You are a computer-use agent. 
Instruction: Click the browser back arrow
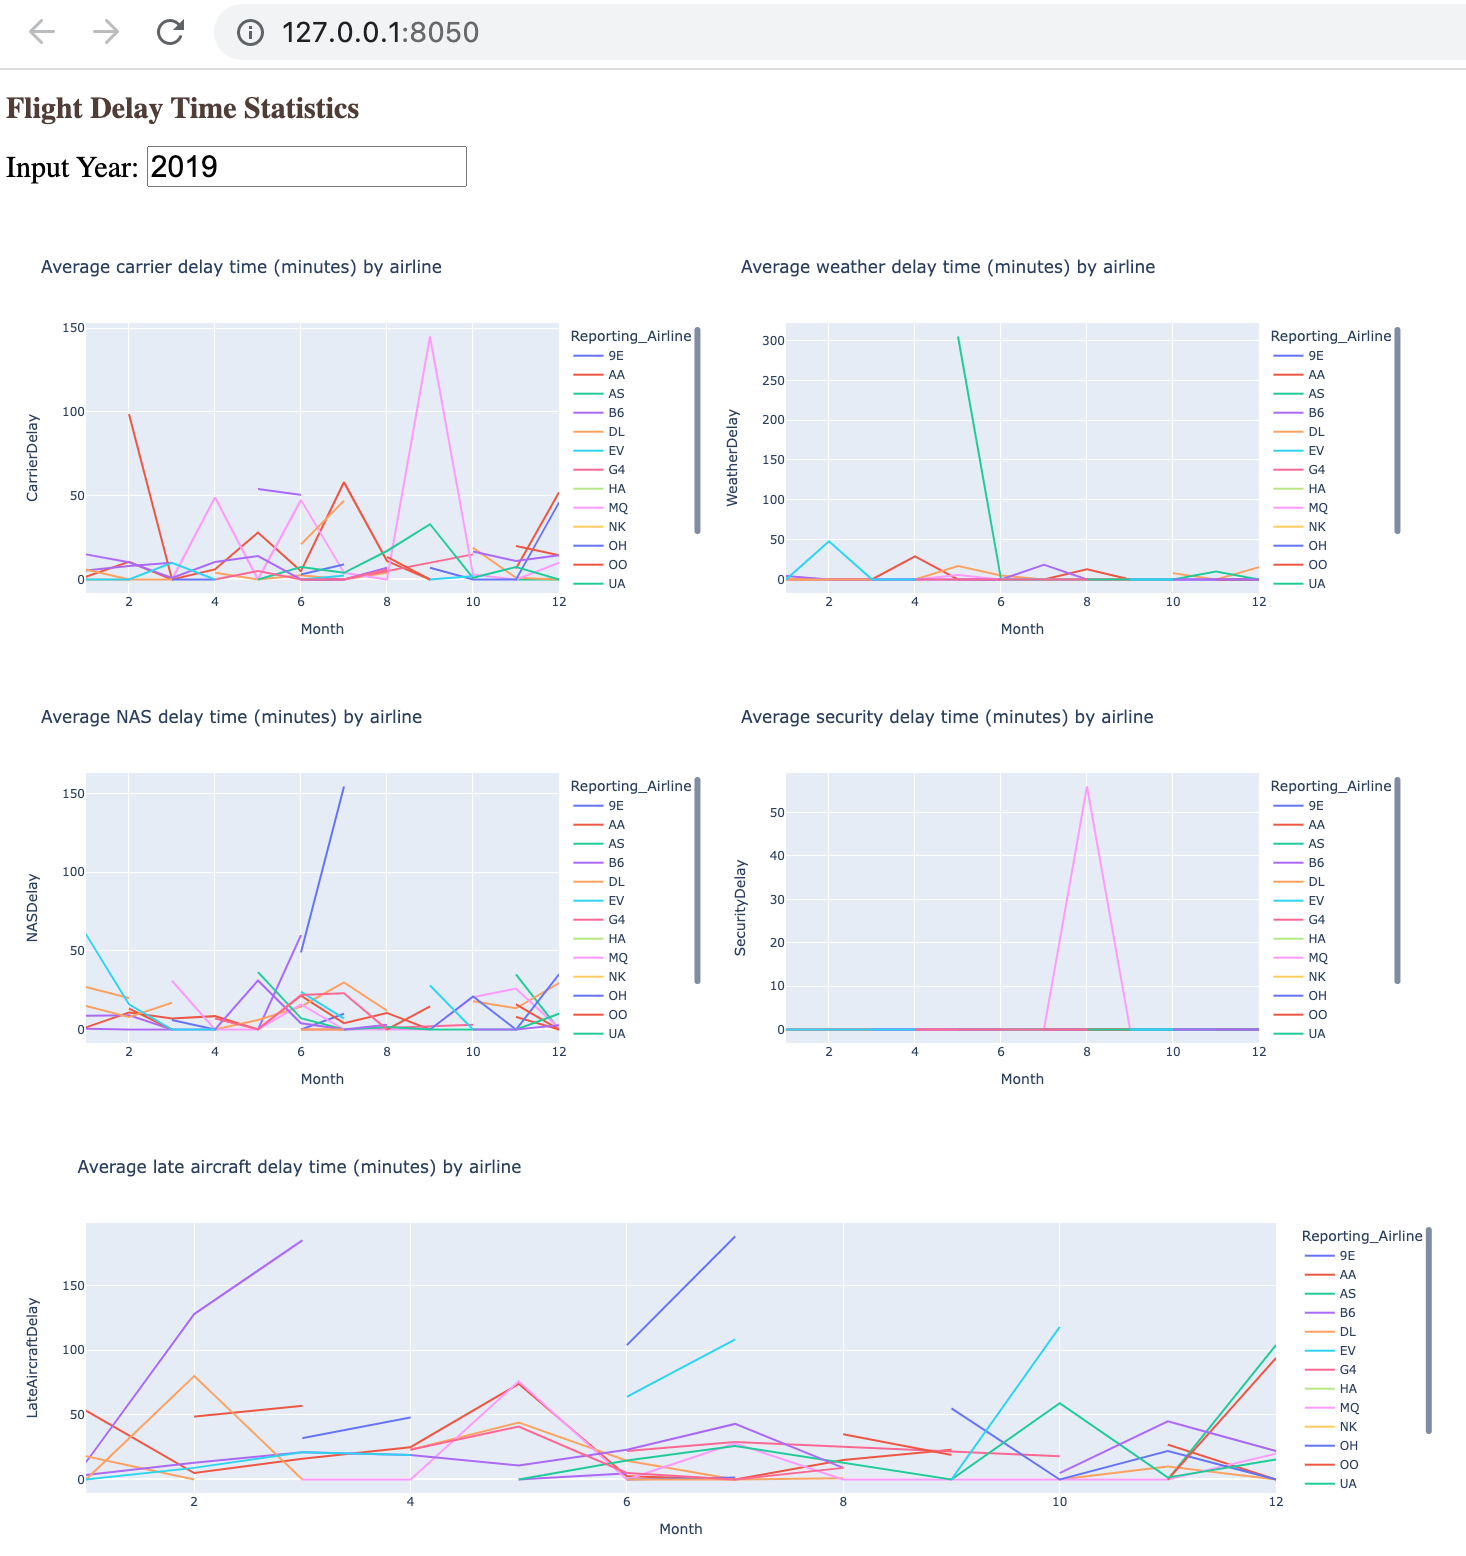pos(41,32)
